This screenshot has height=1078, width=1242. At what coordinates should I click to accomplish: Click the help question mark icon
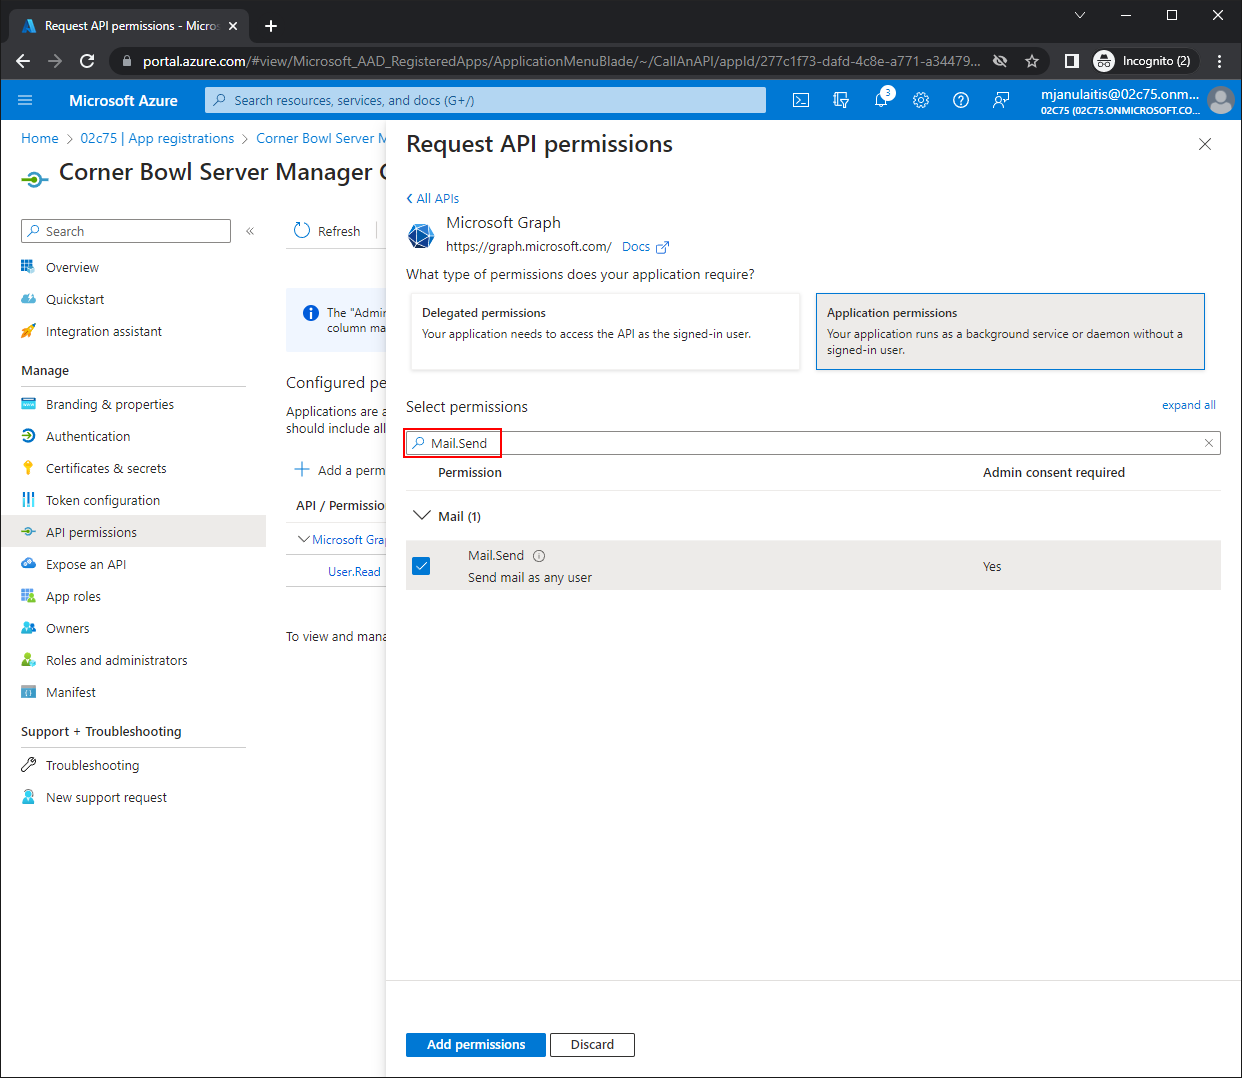(x=961, y=100)
